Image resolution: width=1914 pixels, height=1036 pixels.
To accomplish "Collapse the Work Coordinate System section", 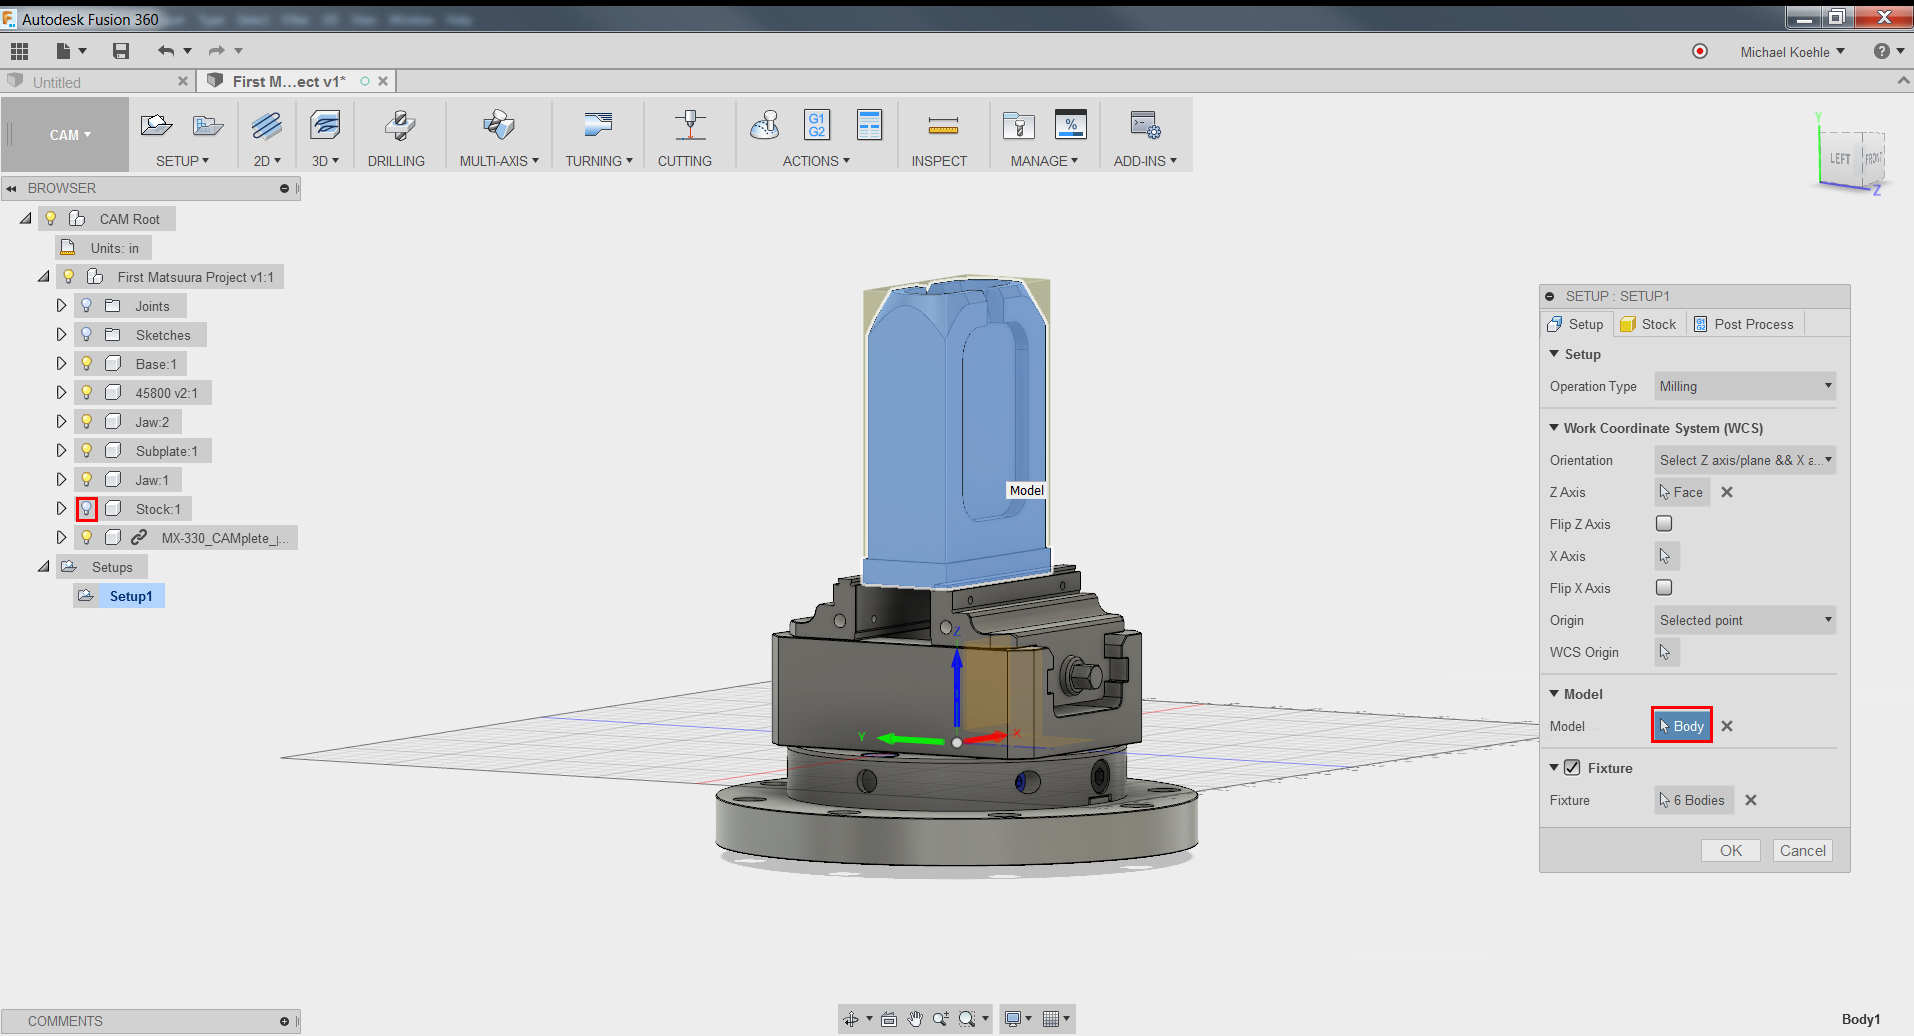I will 1554,428.
